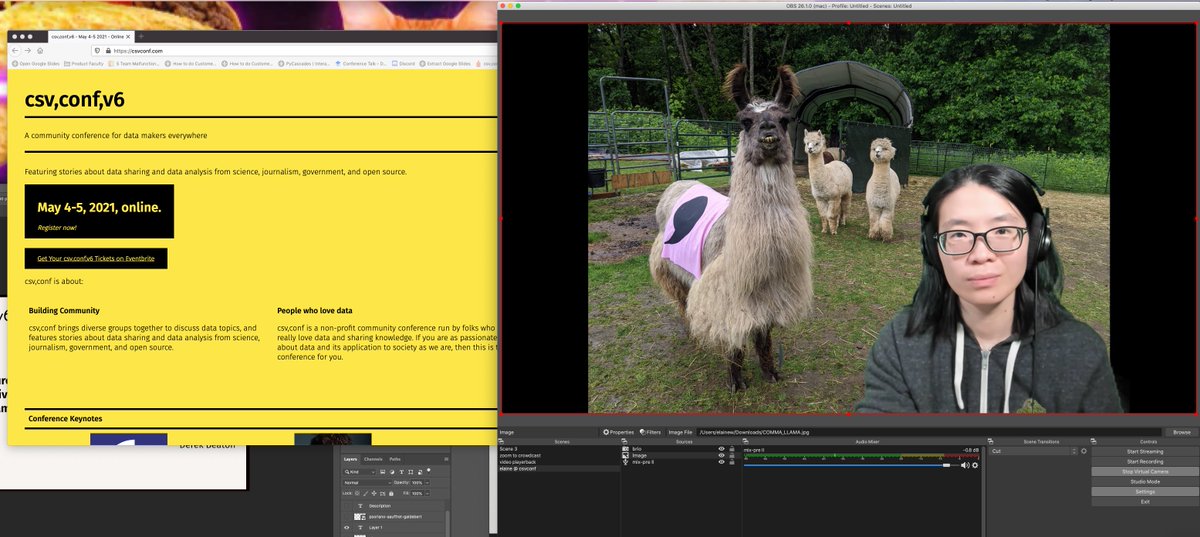
Task: Lock transparent pixels in Photoshop Layers panel
Action: (x=357, y=493)
